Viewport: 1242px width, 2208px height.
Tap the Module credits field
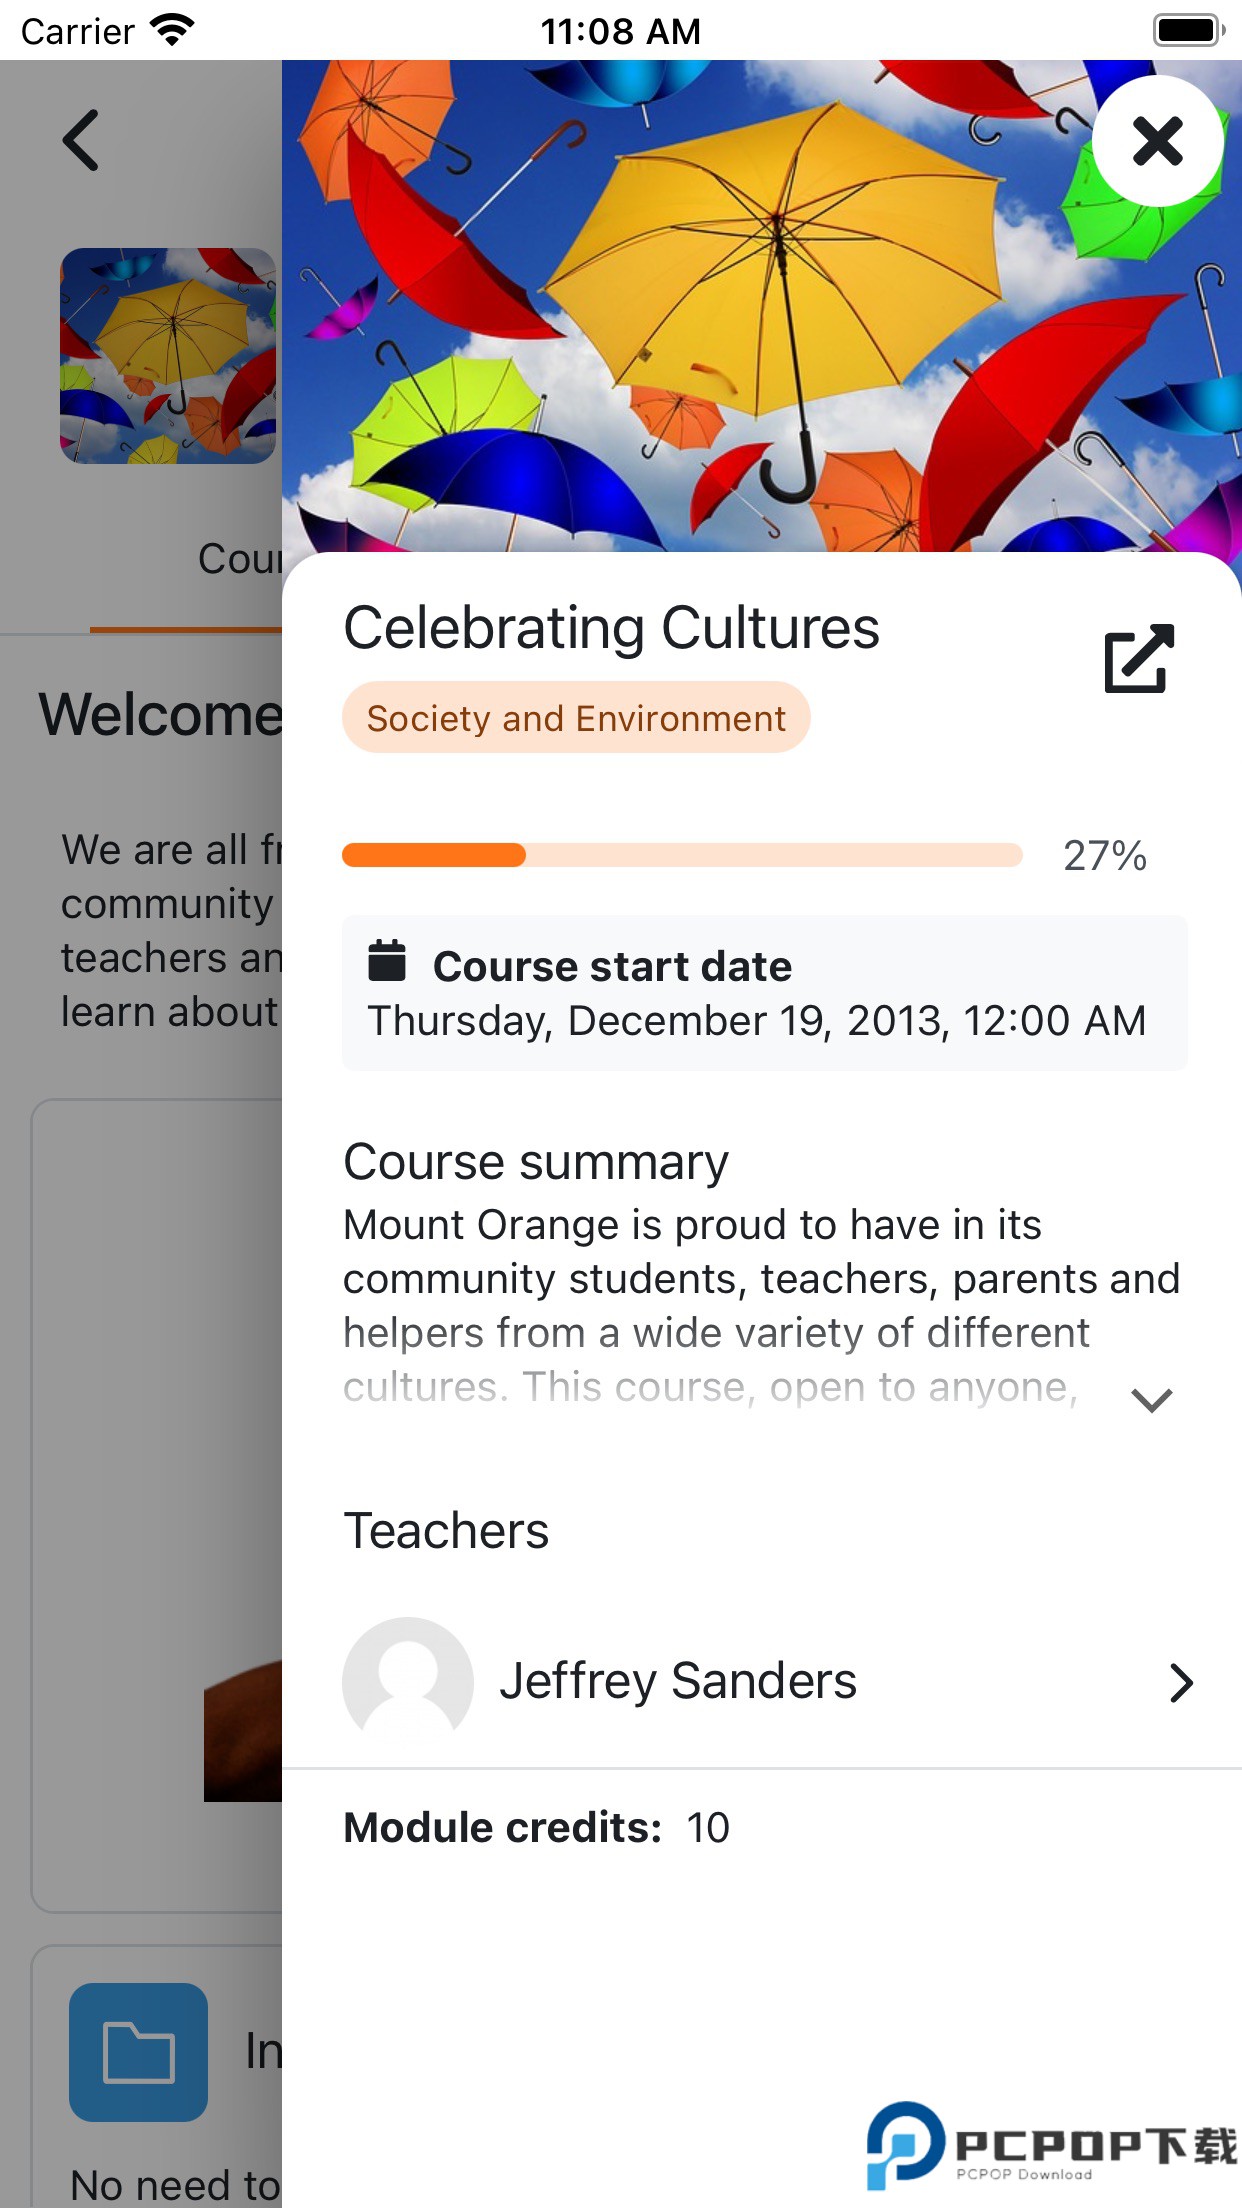tap(537, 1827)
